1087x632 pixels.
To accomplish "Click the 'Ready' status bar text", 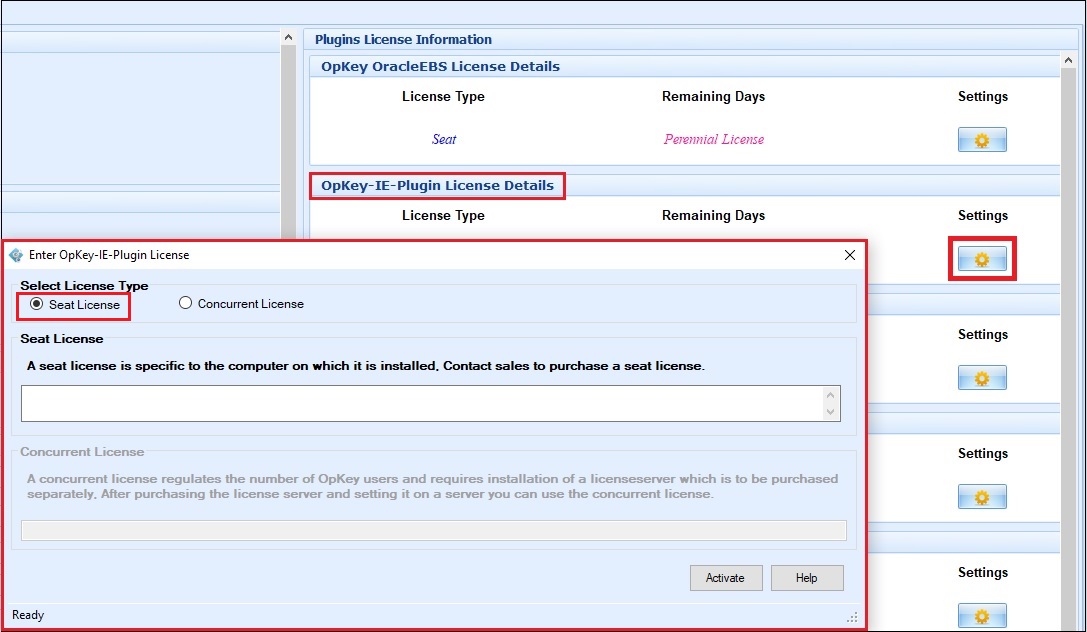I will coord(28,615).
